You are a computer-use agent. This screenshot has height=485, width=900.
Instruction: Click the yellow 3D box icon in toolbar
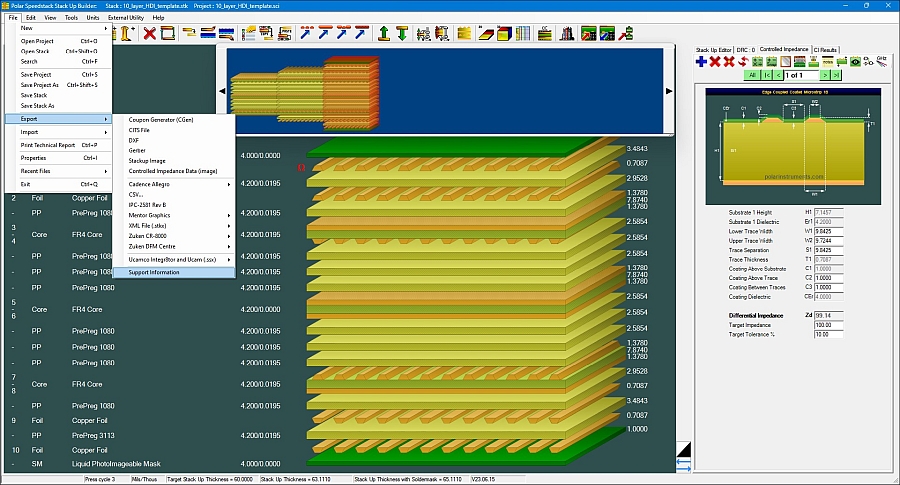pos(504,33)
